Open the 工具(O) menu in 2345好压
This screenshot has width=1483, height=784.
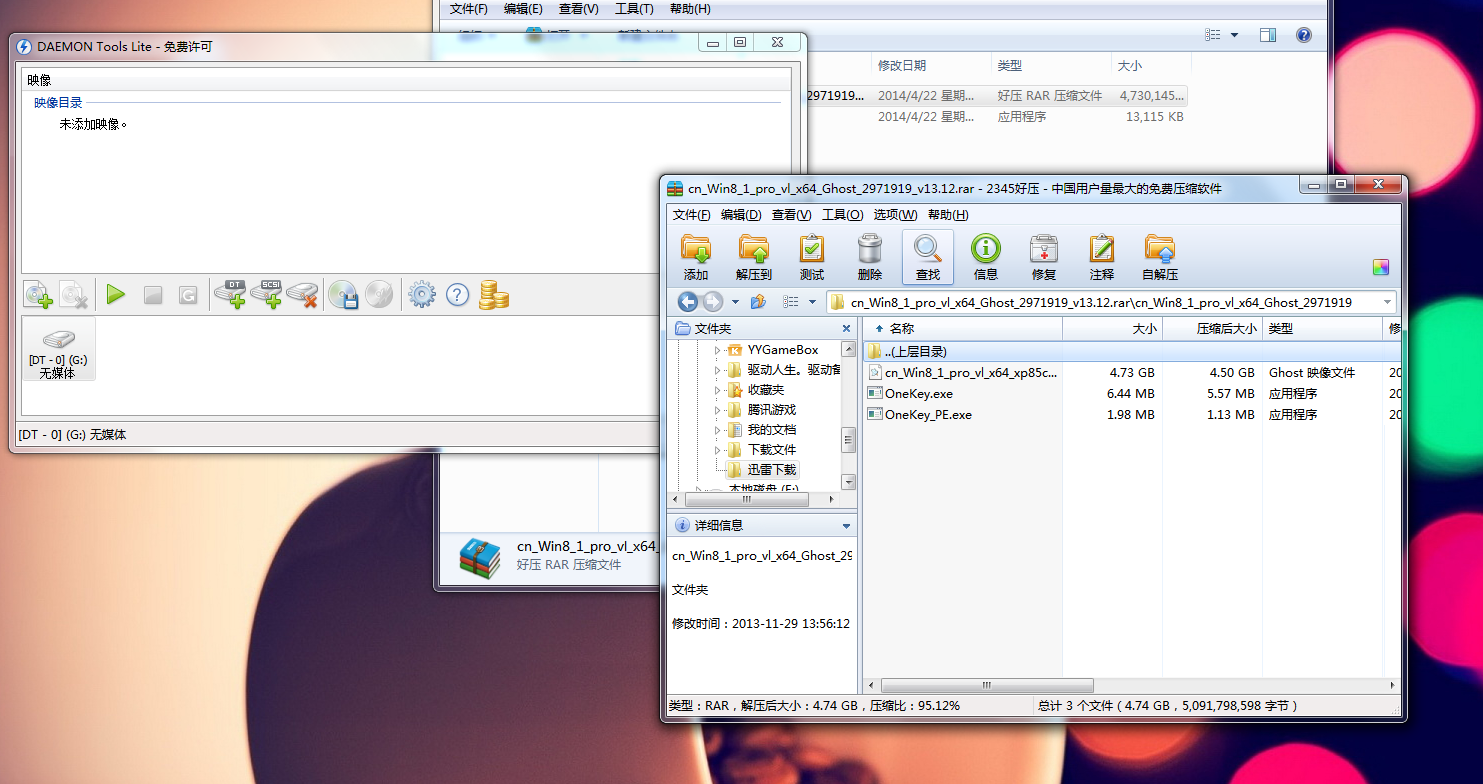tap(842, 215)
